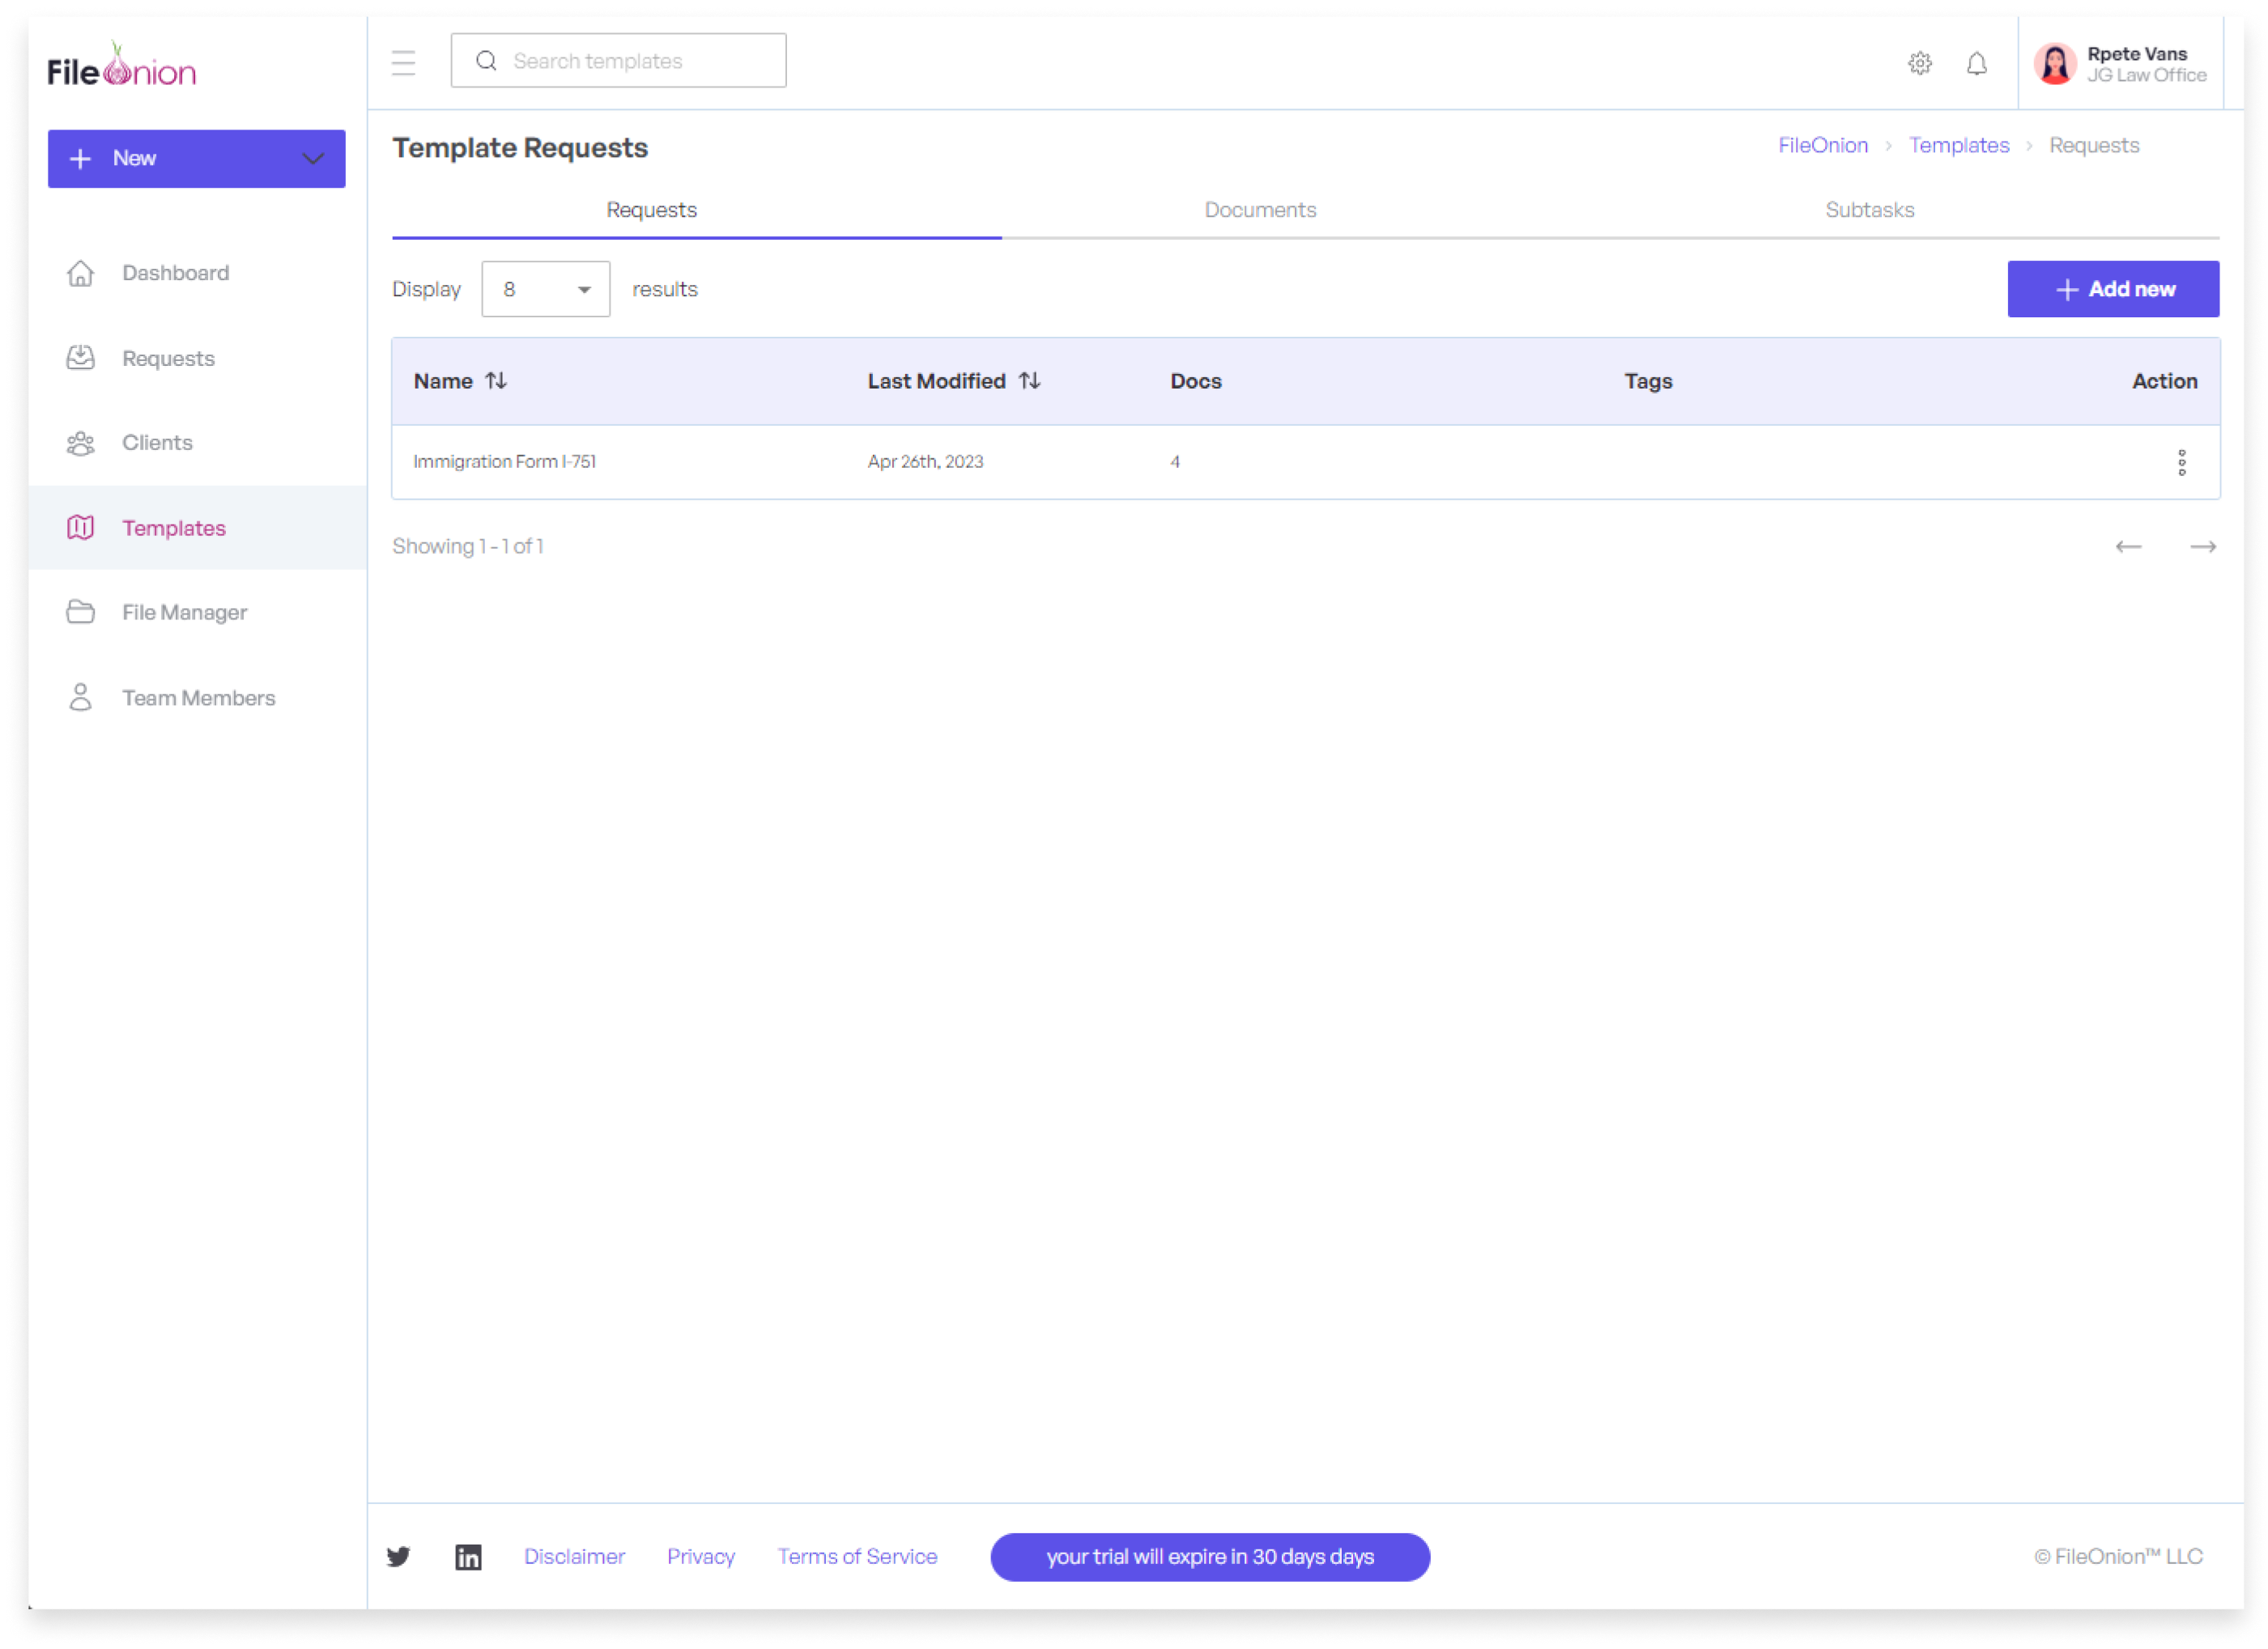Expand the New button dropdown chevron
2268x1649 pixels.
point(313,159)
